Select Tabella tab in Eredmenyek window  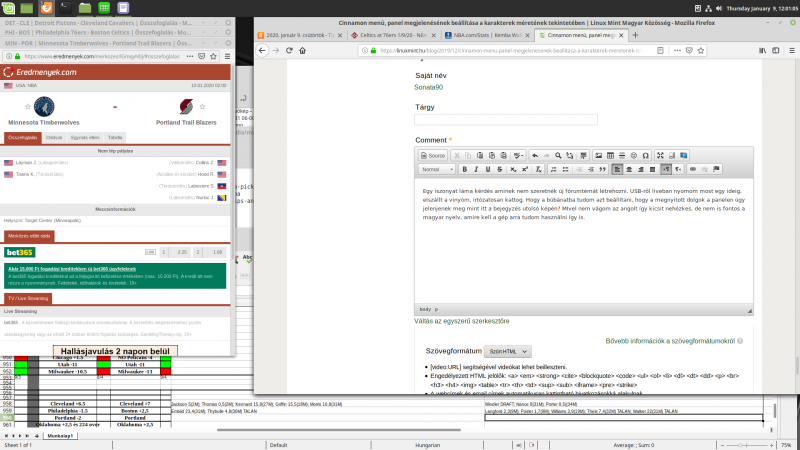(115, 138)
